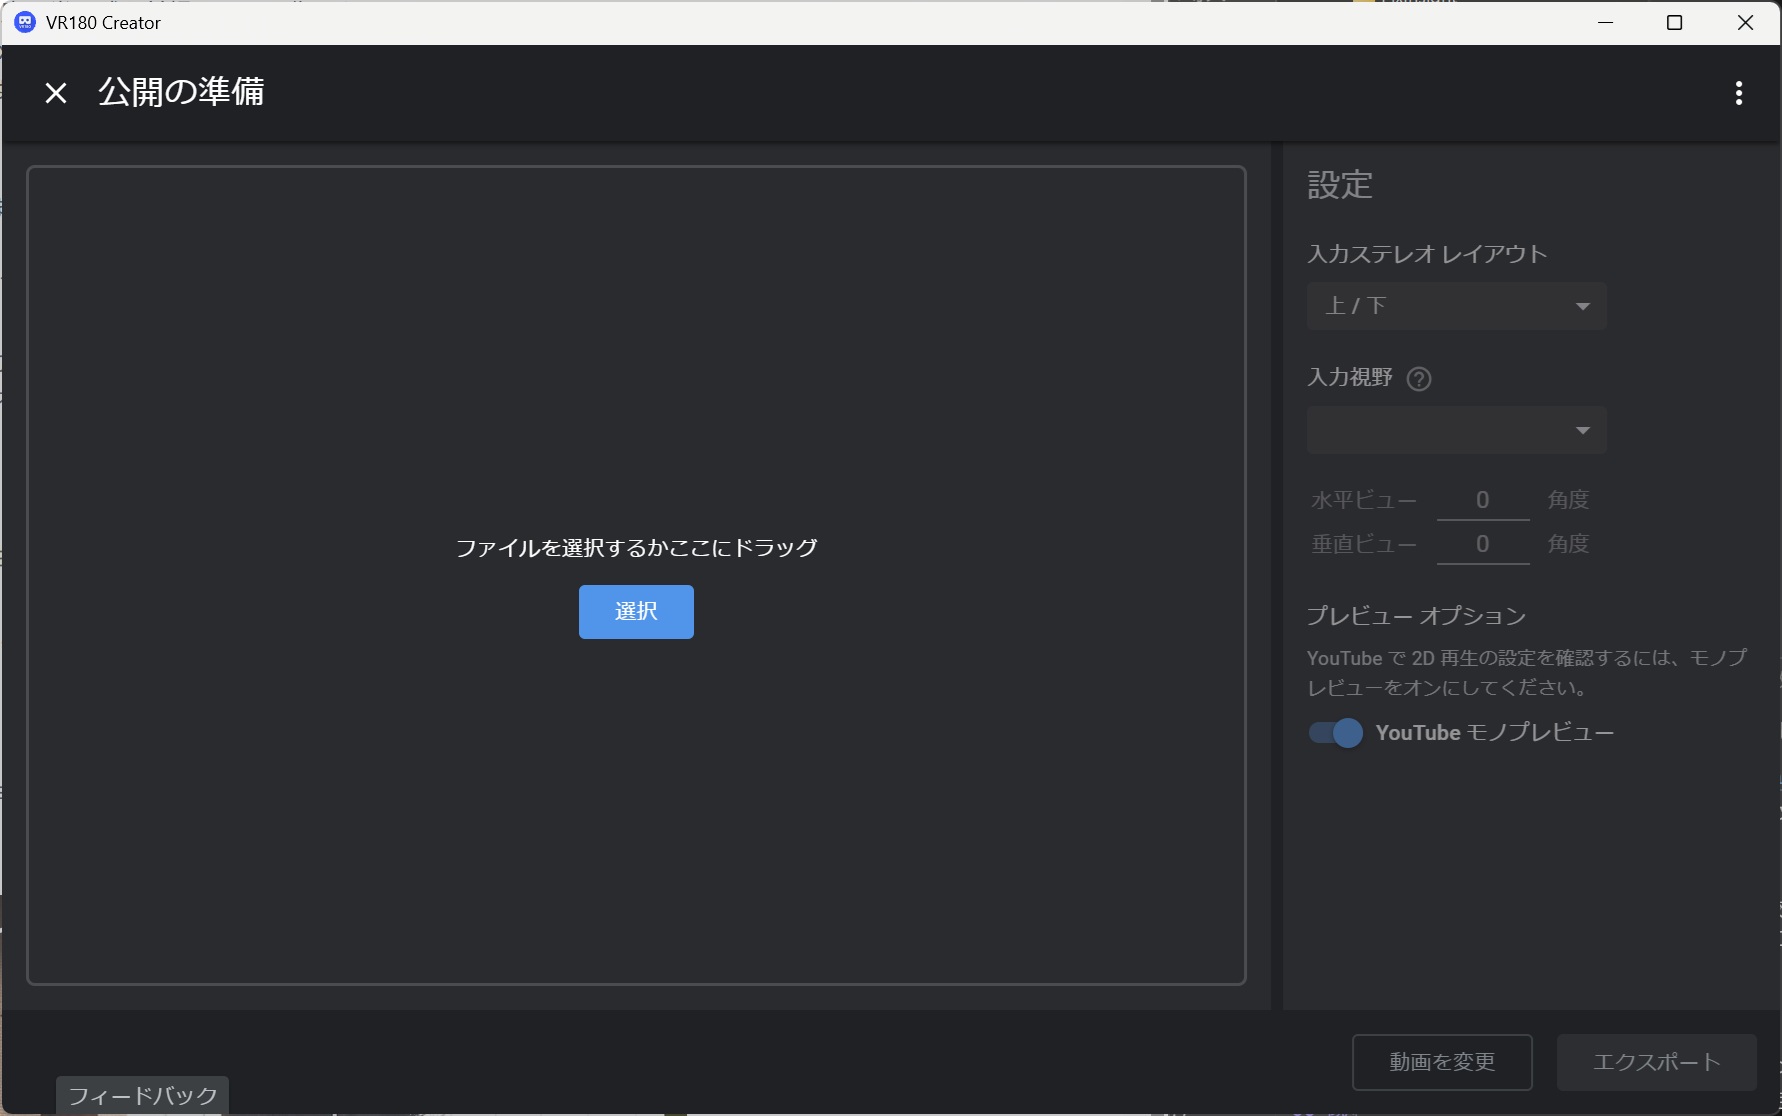Click the 設定 panel heading
The width and height of the screenshot is (1782, 1116).
click(1340, 185)
